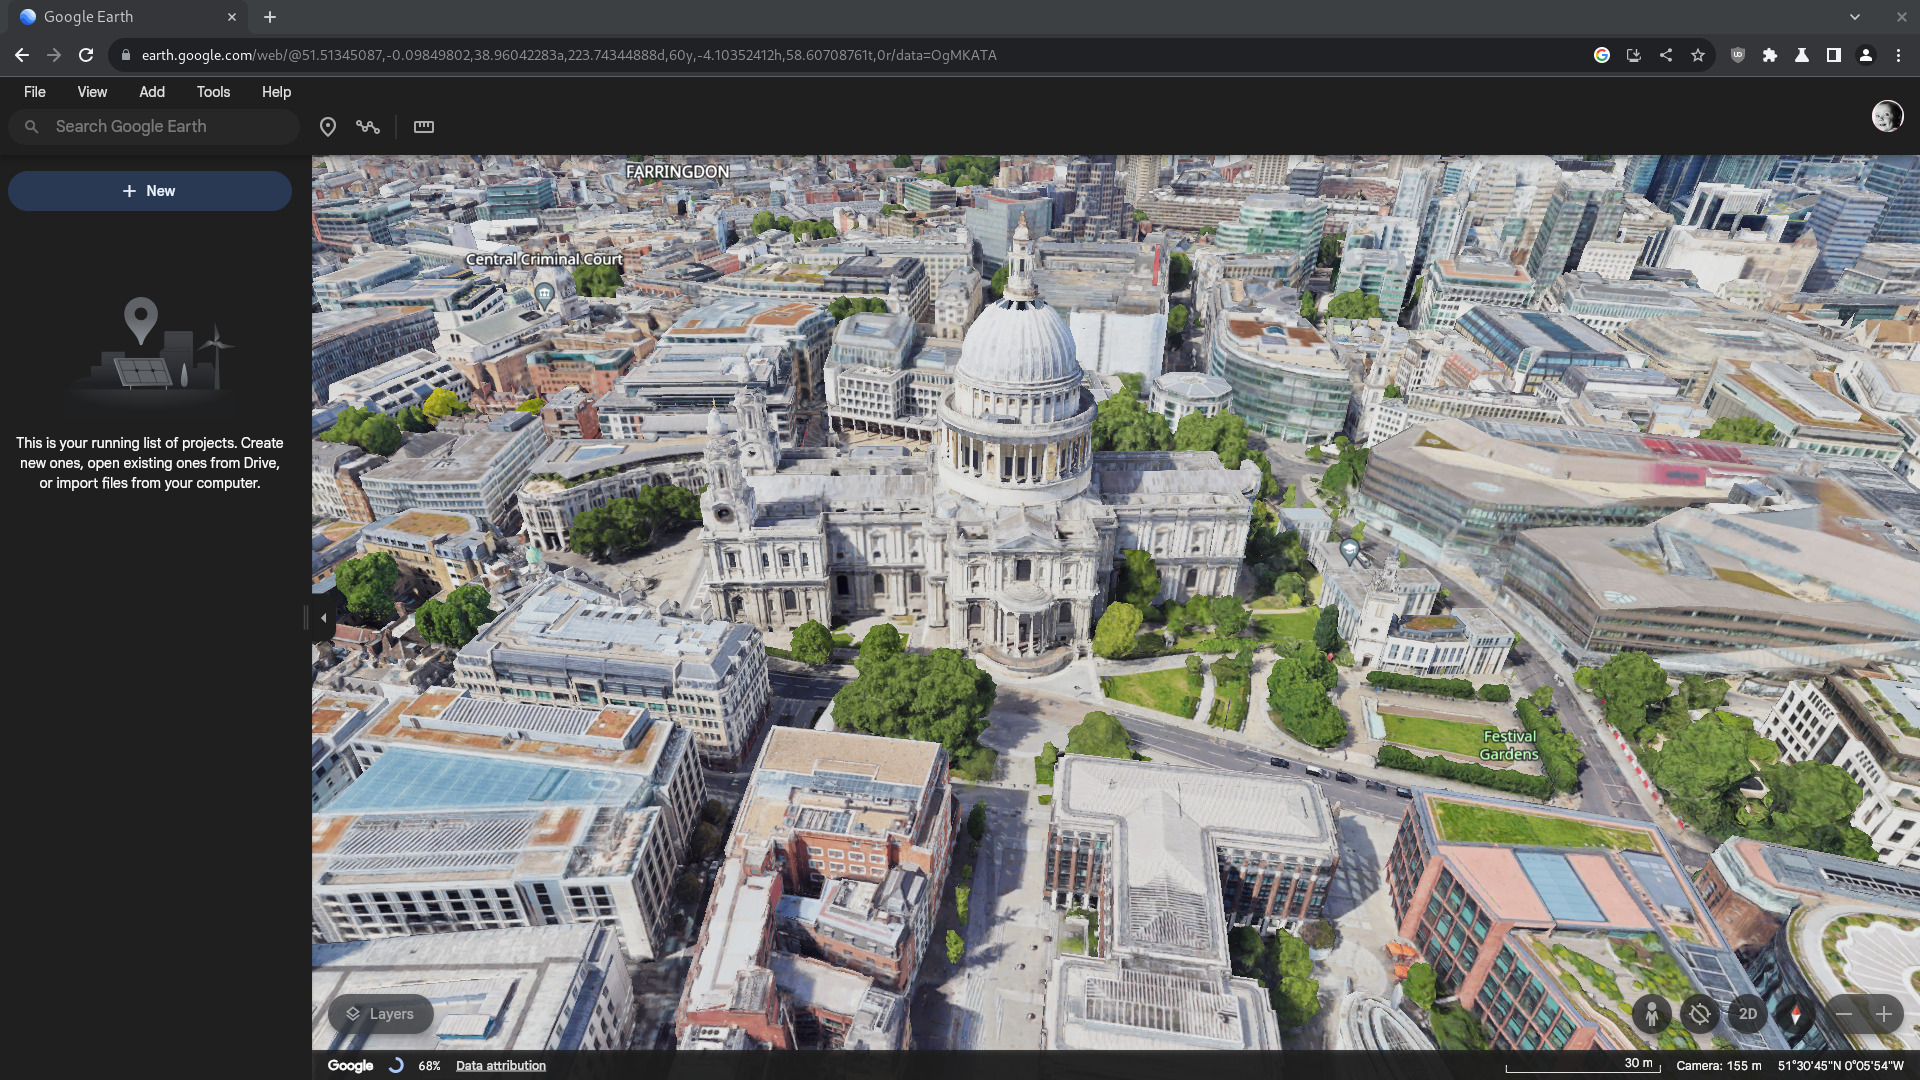Viewport: 1920px width, 1080px height.
Task: Reload the Google Earth page
Action: click(86, 55)
